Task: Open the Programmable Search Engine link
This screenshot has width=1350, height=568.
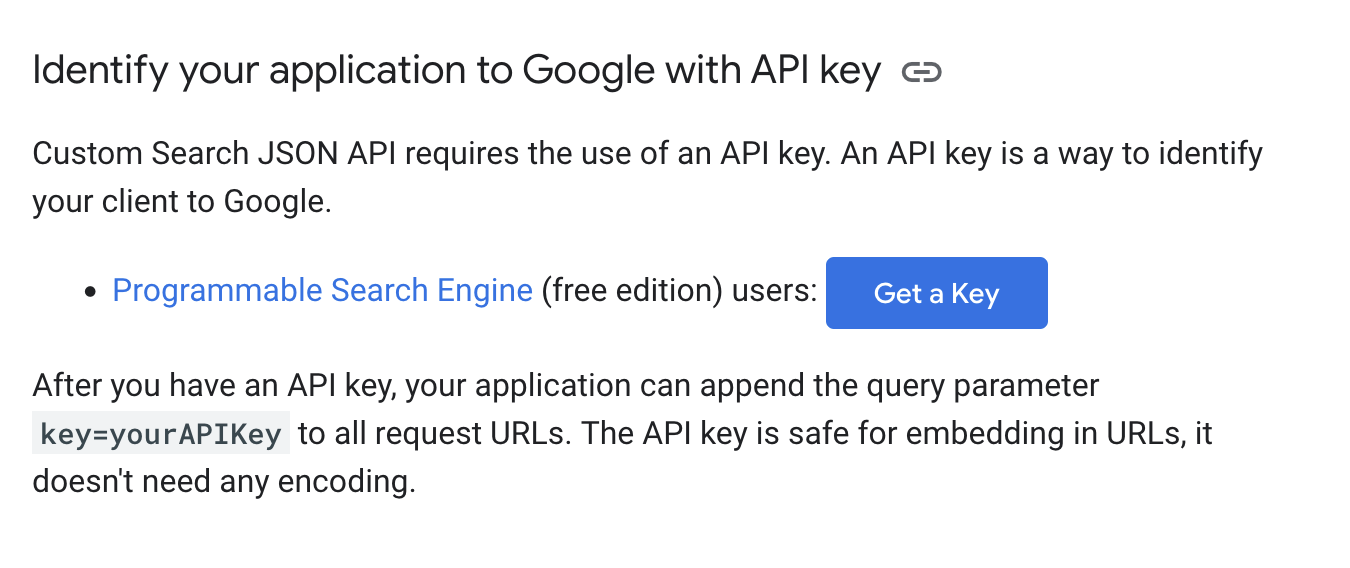Action: pyautogui.click(x=322, y=291)
